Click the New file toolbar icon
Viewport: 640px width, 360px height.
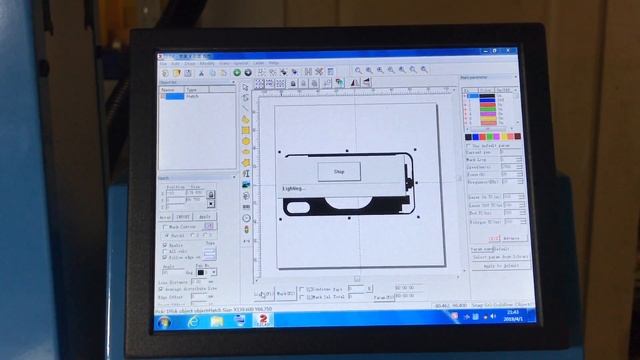(165, 73)
